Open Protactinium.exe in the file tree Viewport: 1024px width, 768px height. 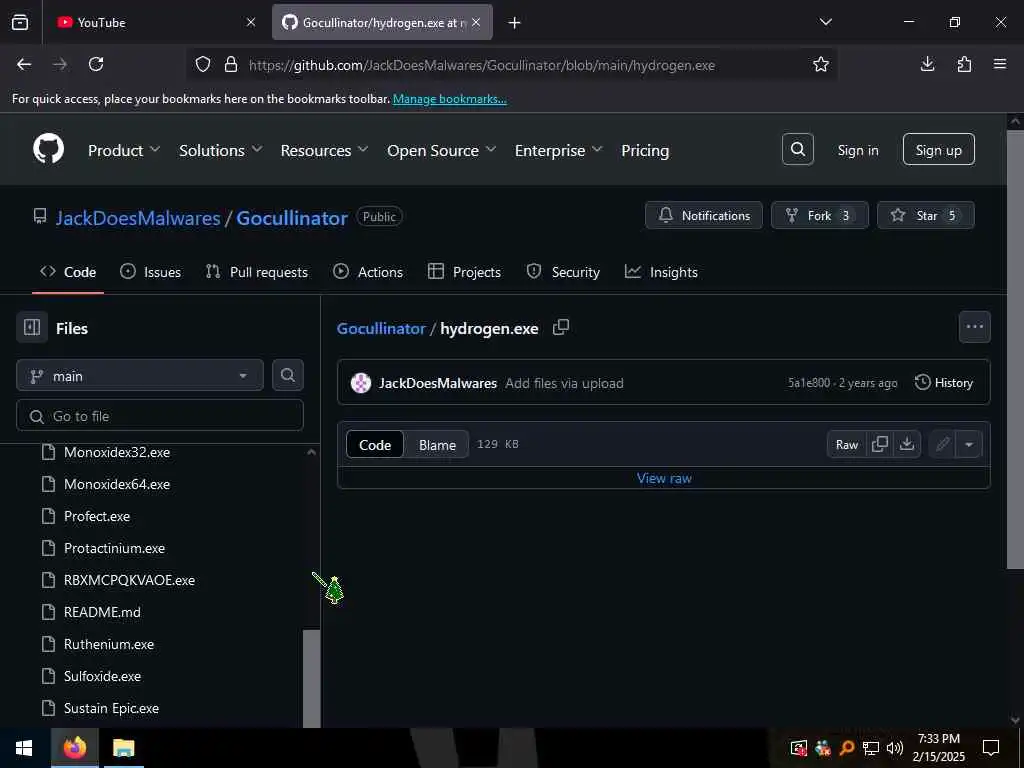(114, 548)
